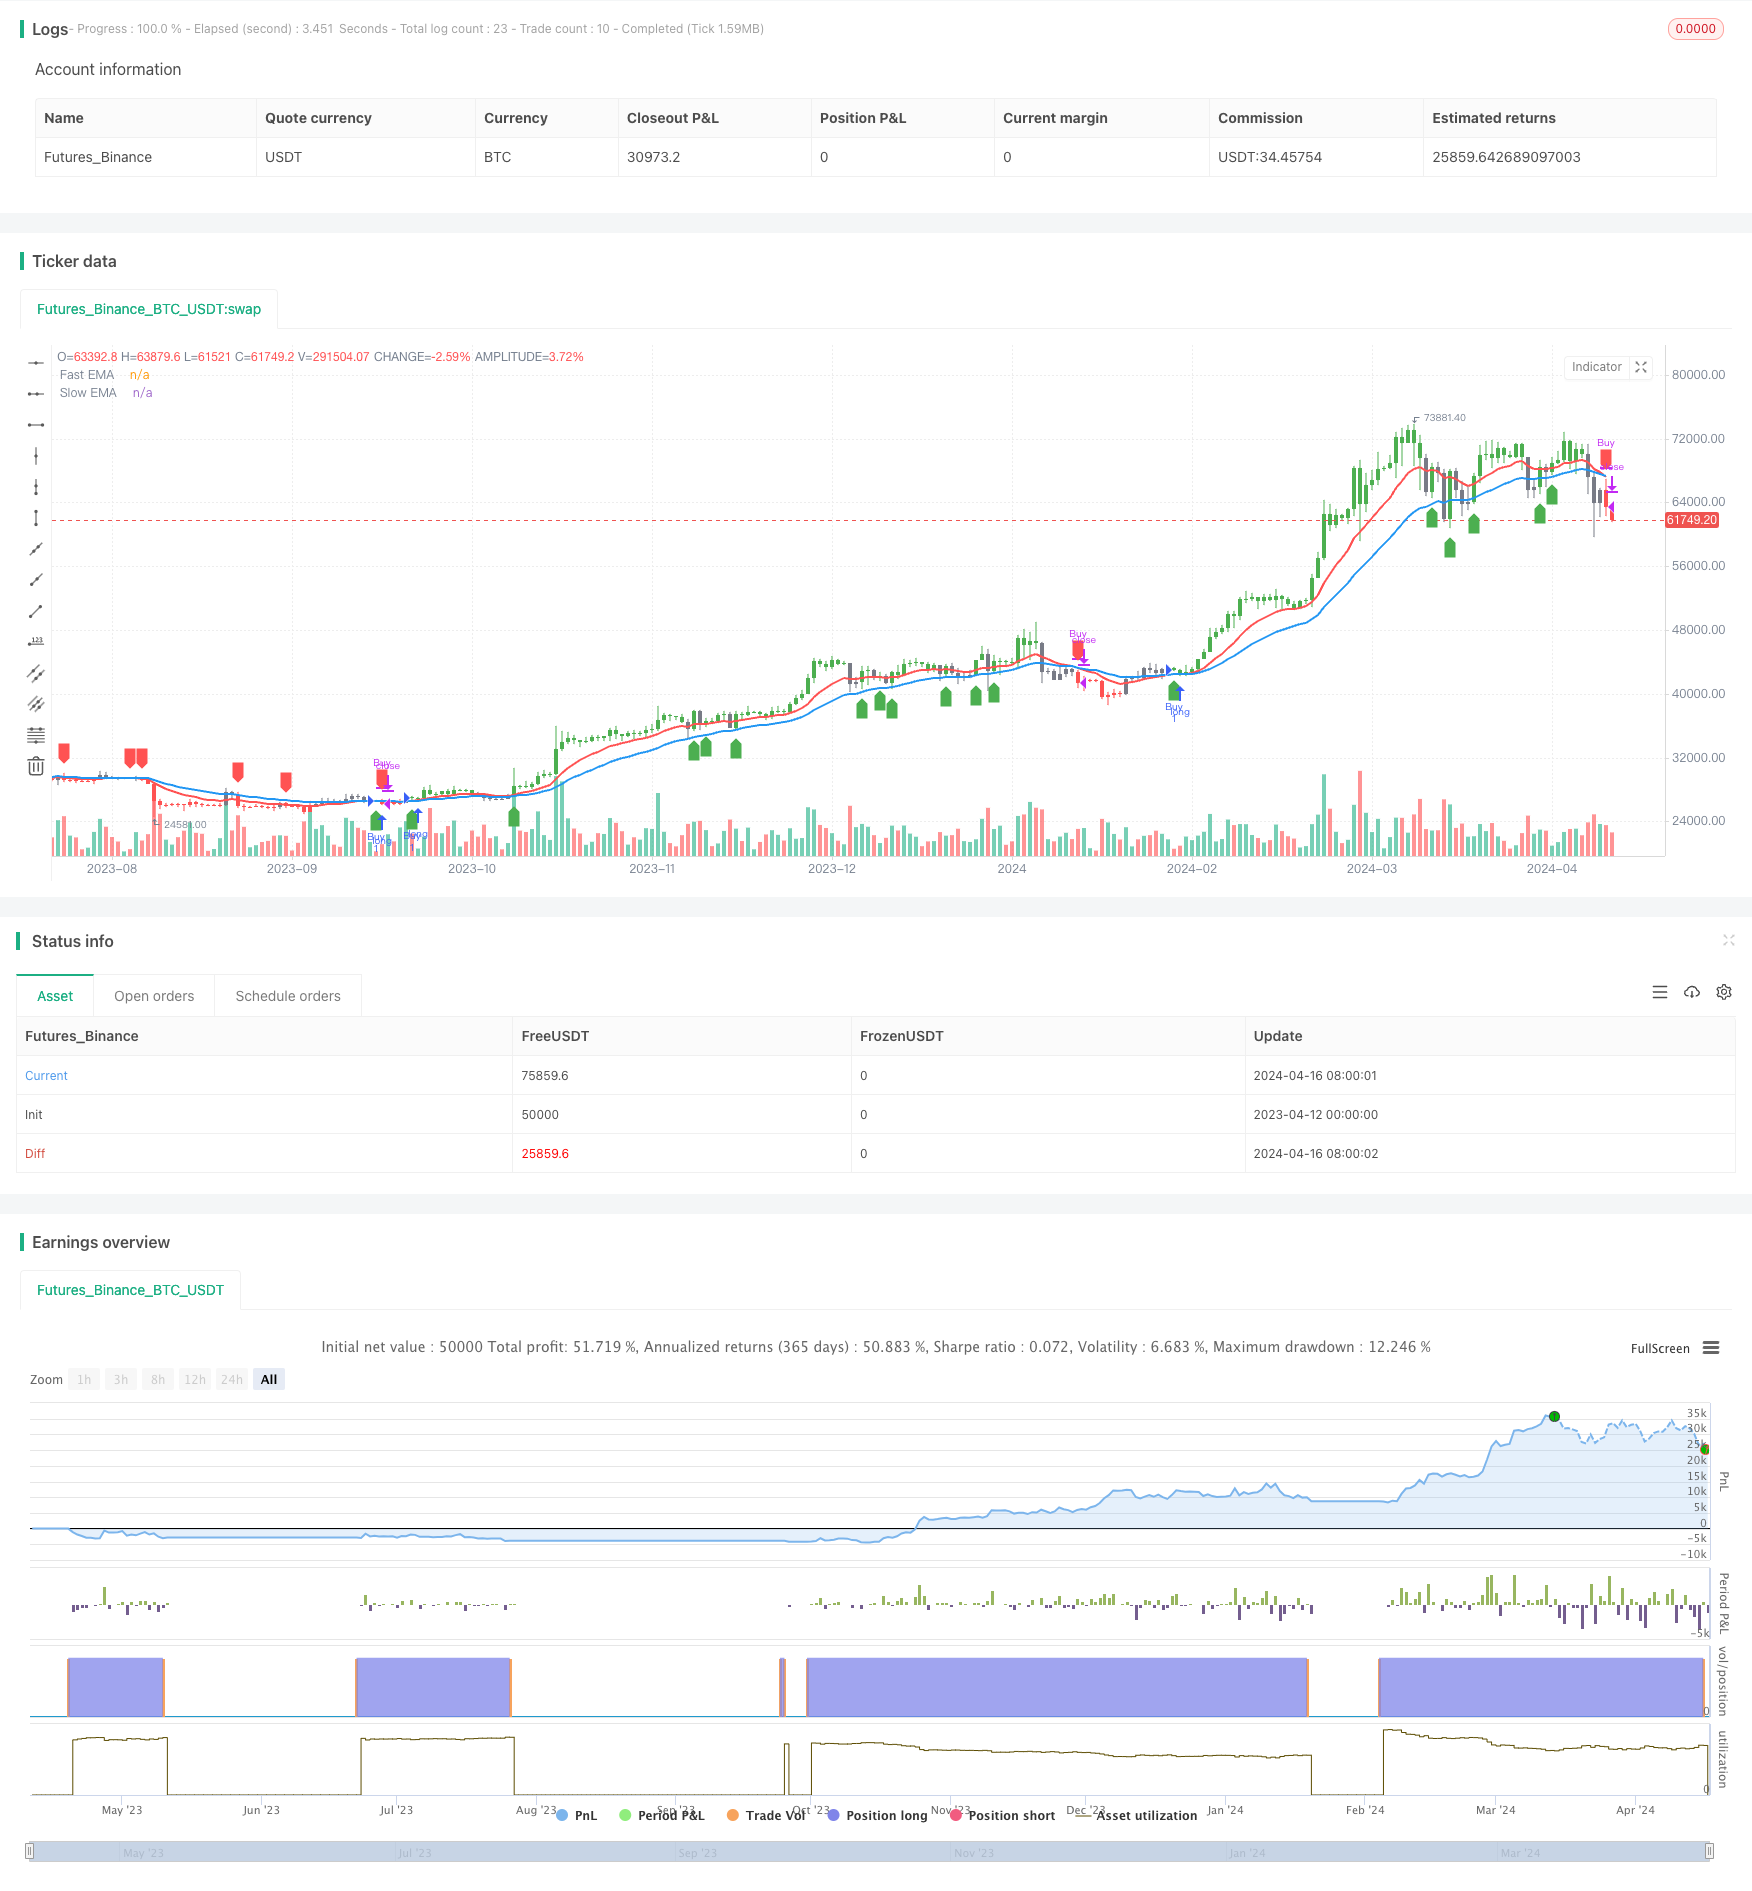Screen dimensions: 1752x1891
Task: Open the Status info list view icon
Action: click(1660, 992)
